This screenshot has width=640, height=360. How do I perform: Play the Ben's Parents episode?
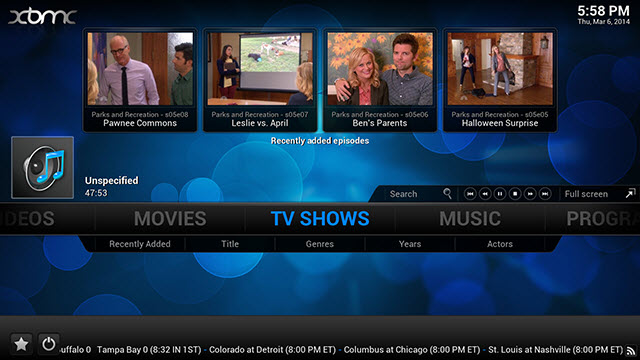(380, 80)
